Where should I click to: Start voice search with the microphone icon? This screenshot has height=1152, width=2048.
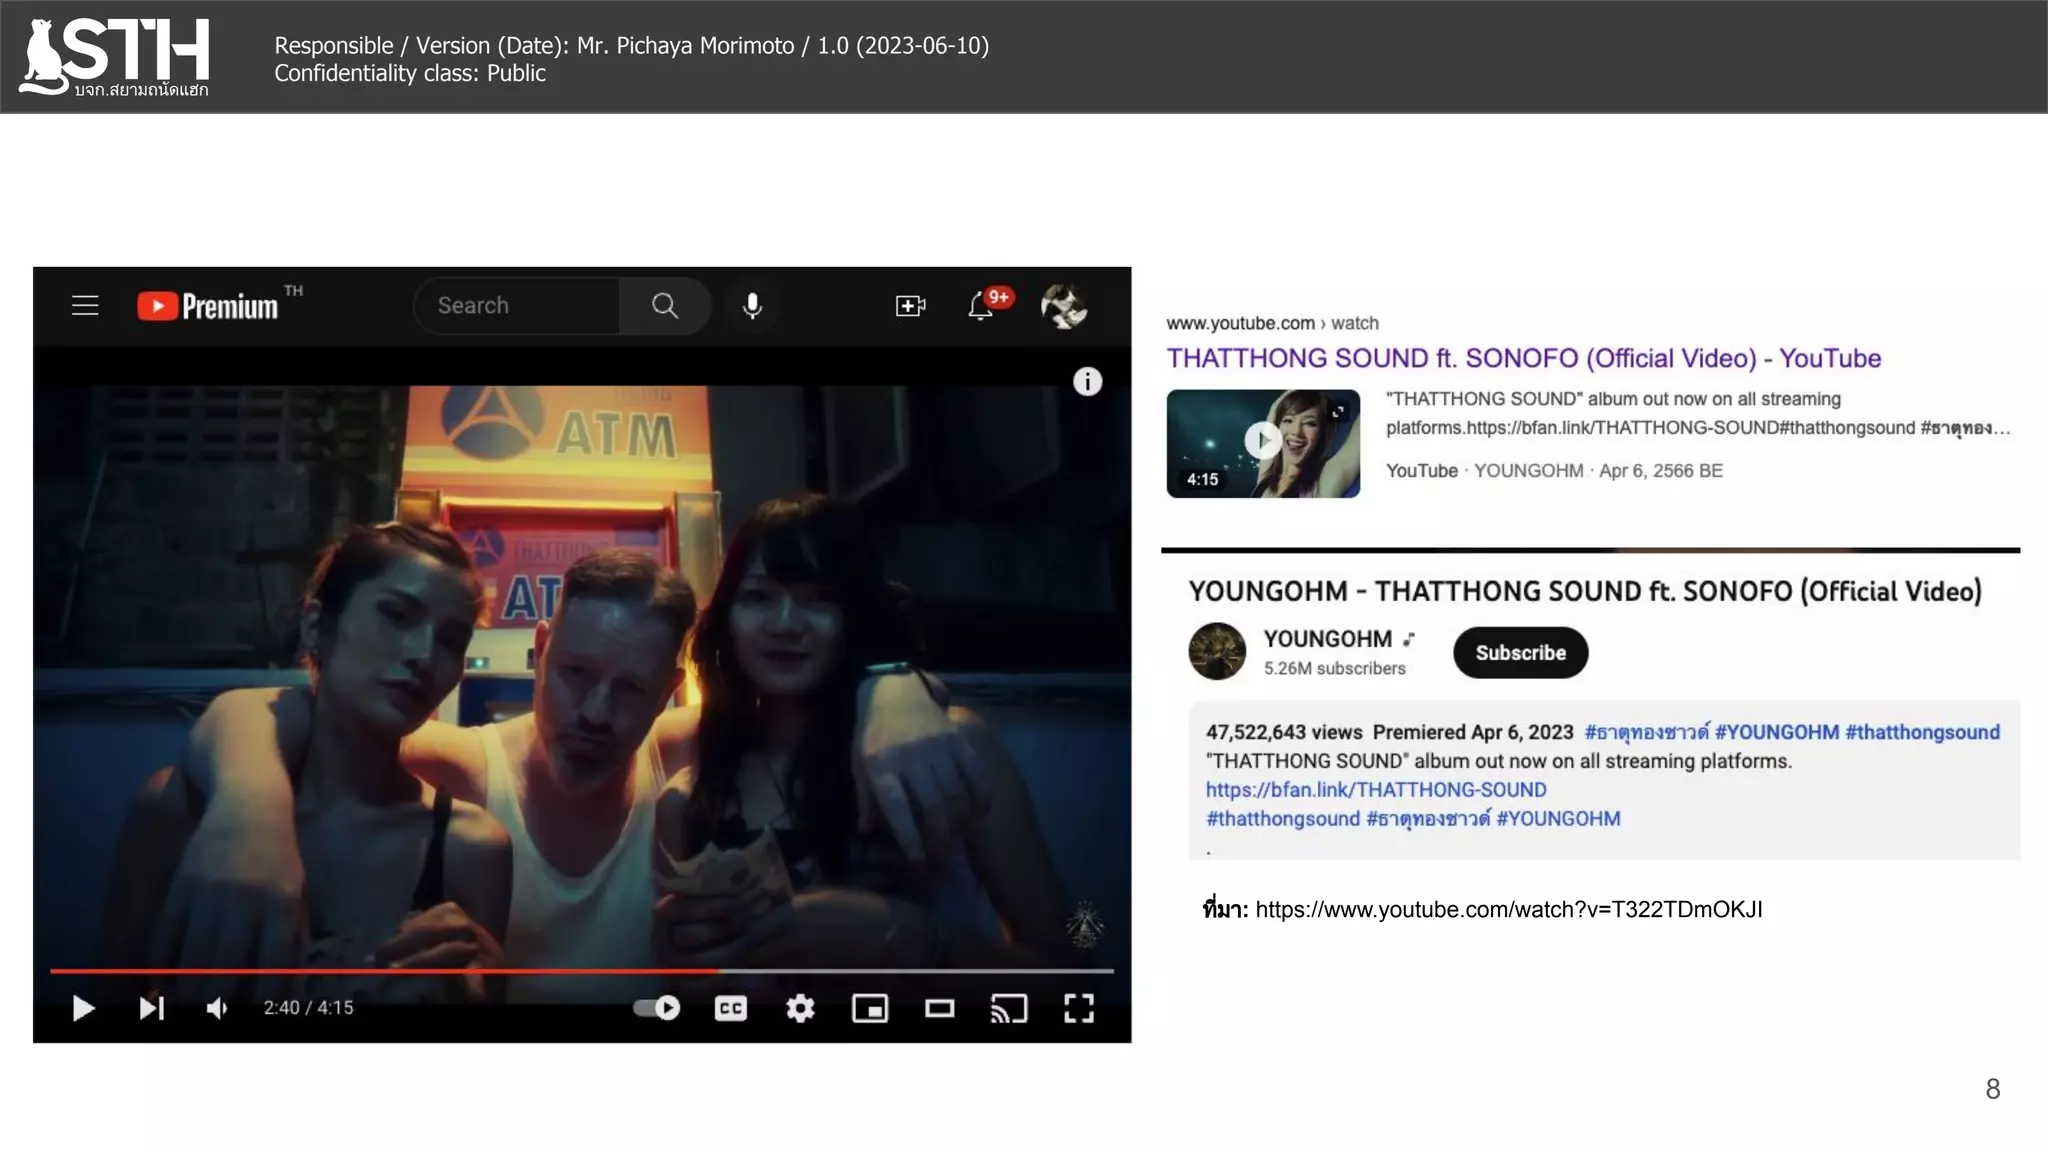tap(752, 306)
